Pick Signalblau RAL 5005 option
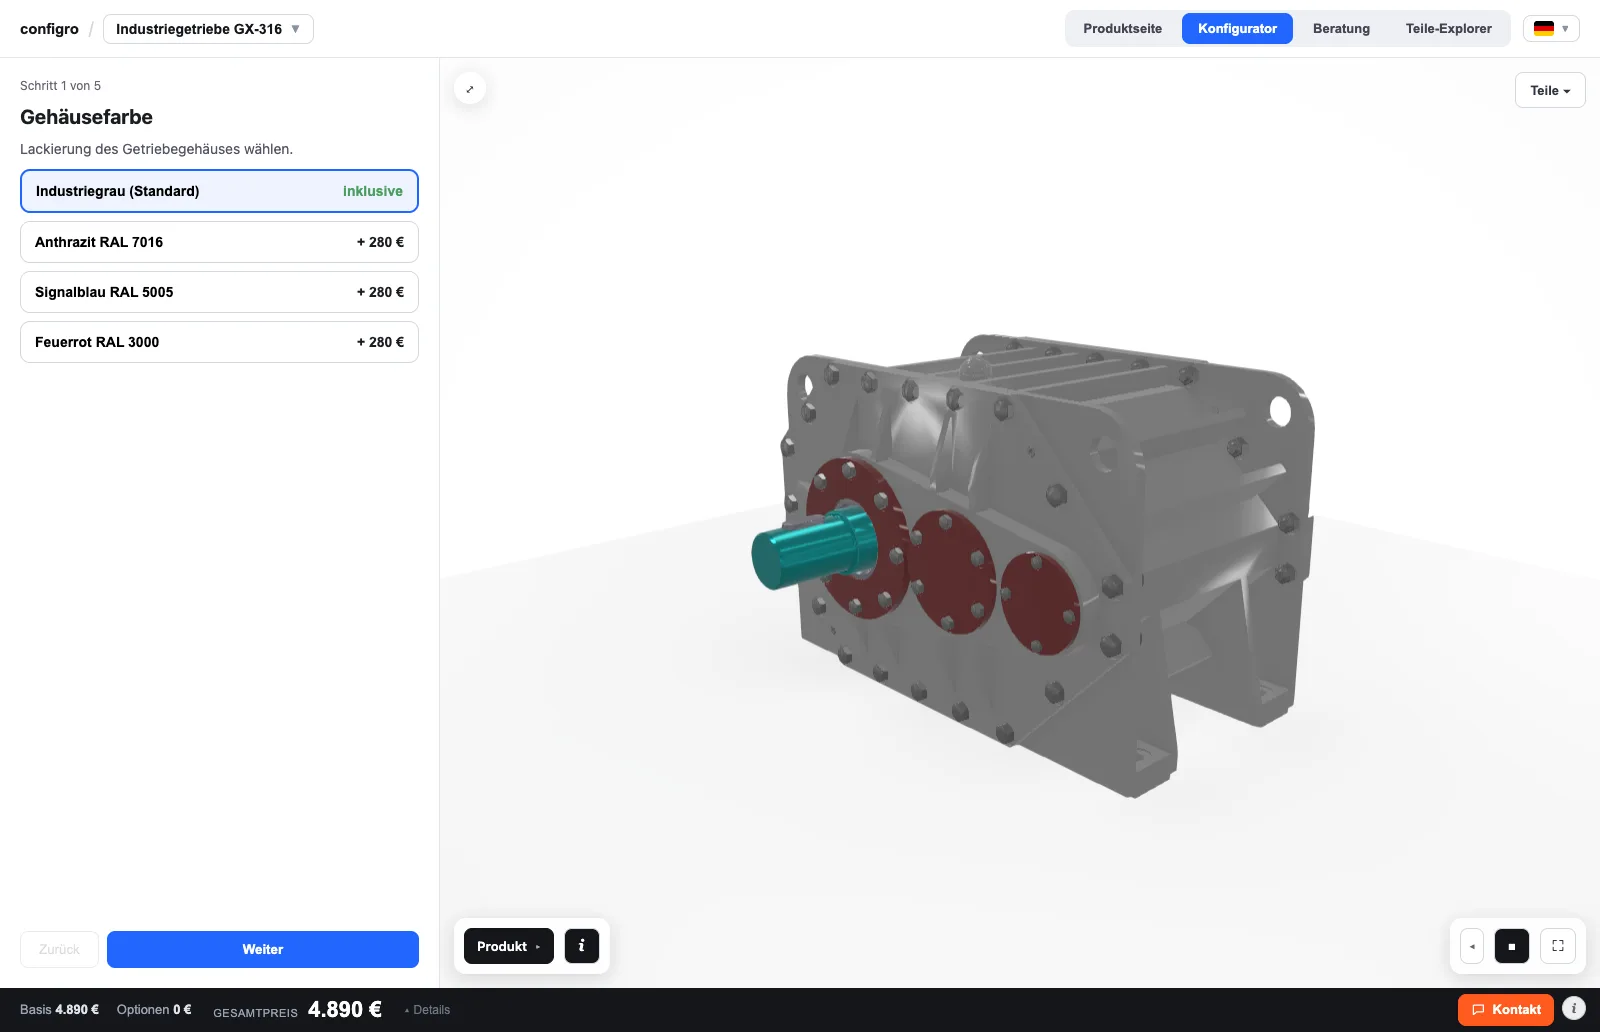Viewport: 1600px width, 1032px height. click(219, 292)
